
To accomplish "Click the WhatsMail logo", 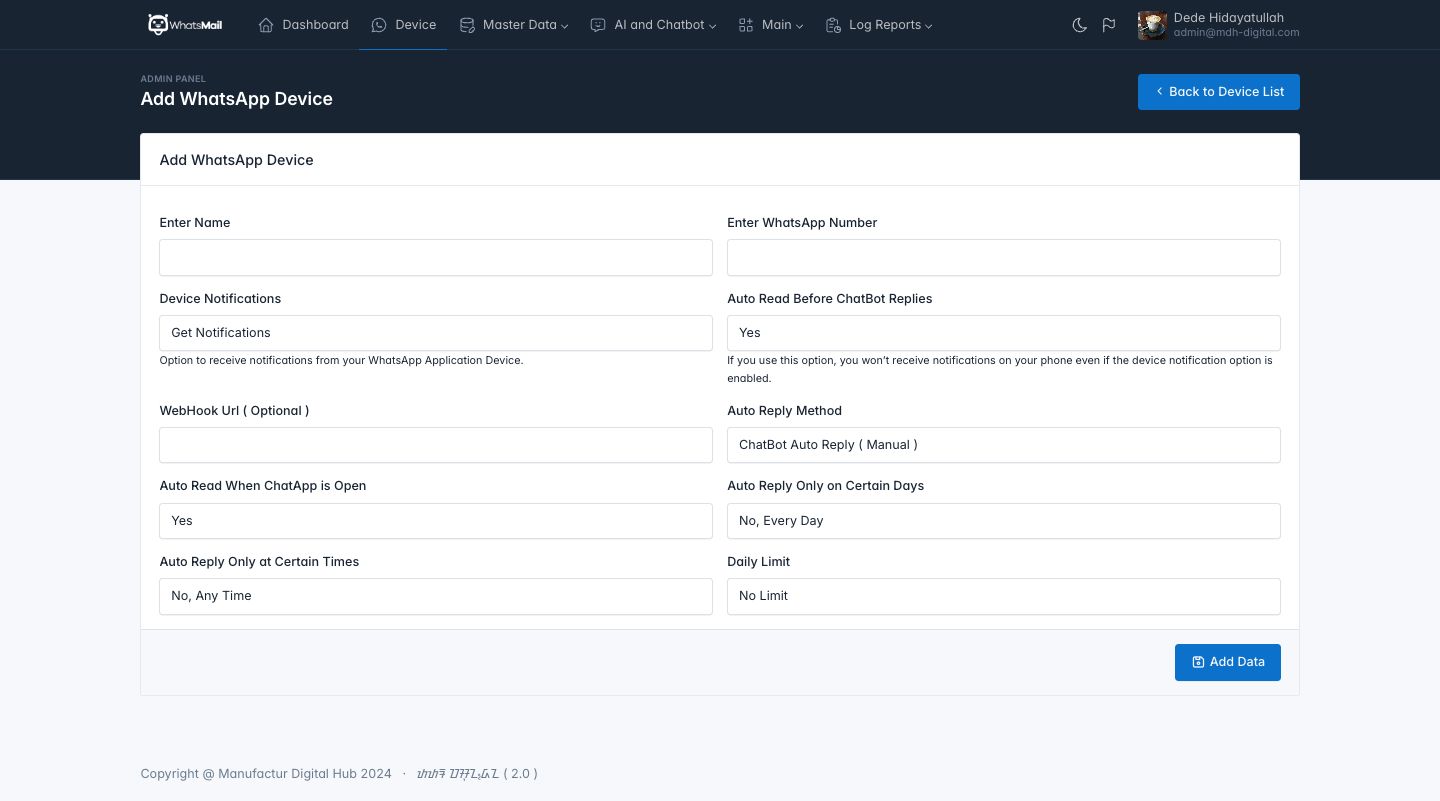I will [185, 25].
